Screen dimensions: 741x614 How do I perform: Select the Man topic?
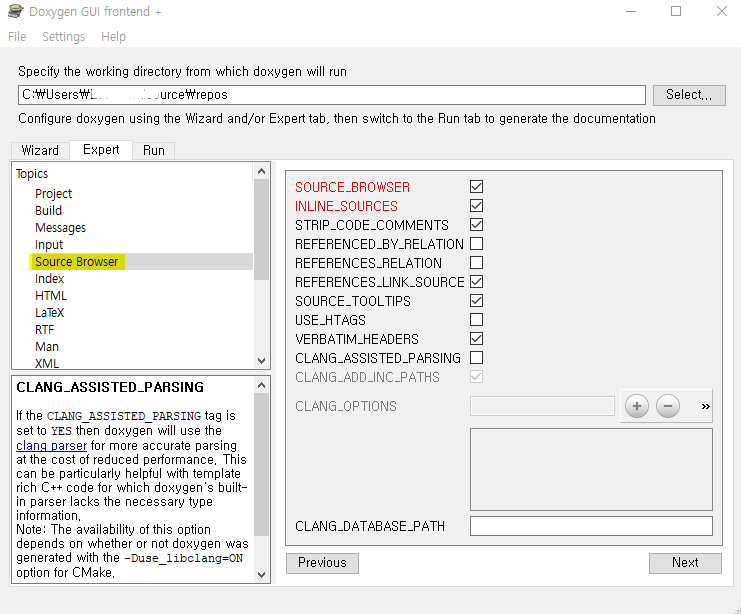coord(47,346)
